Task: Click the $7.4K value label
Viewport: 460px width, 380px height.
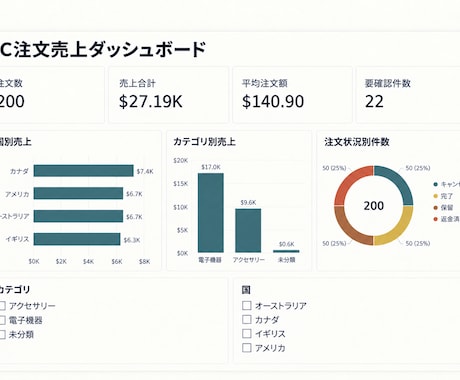Action: [x=145, y=171]
